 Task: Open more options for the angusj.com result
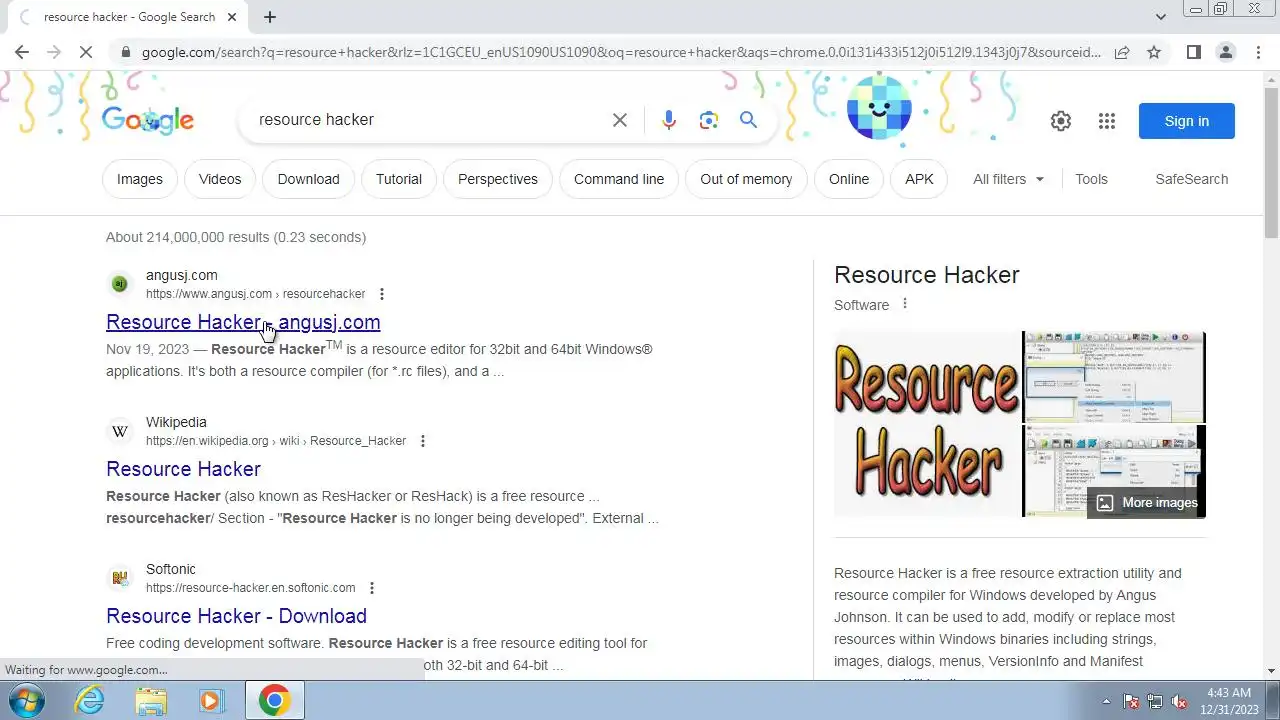click(381, 294)
